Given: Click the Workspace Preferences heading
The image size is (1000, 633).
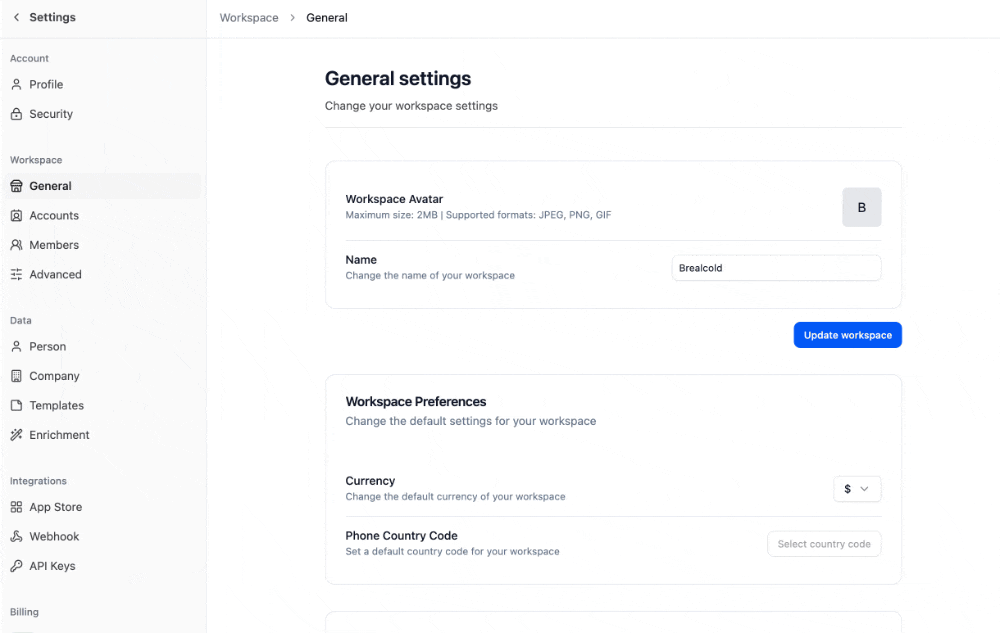Looking at the screenshot, I should coord(416,402).
